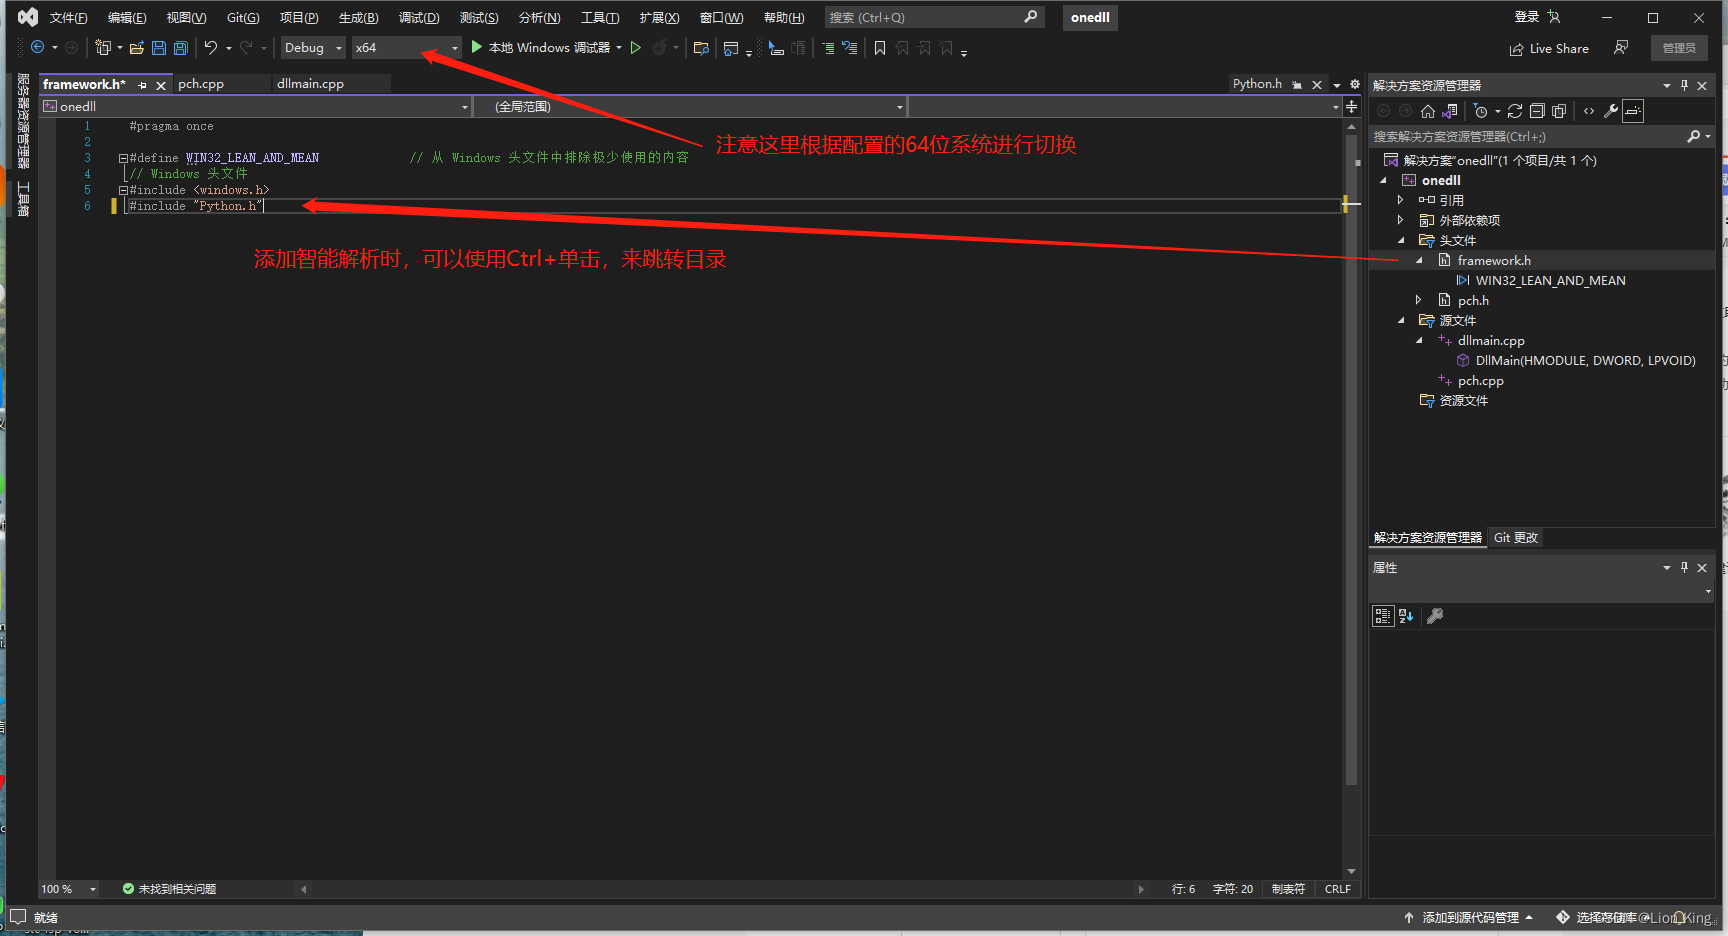Screen dimensions: 1728x936
Task: Expand the 外部依赖项 tree node
Action: (1400, 219)
